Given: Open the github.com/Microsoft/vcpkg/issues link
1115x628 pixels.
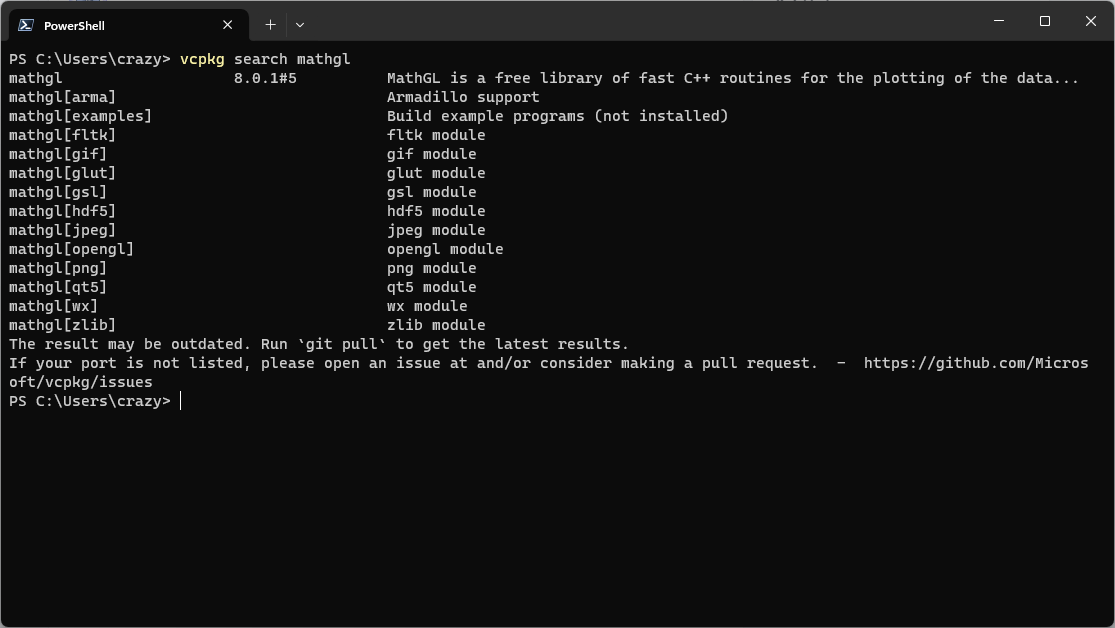Looking at the screenshot, I should point(975,363).
